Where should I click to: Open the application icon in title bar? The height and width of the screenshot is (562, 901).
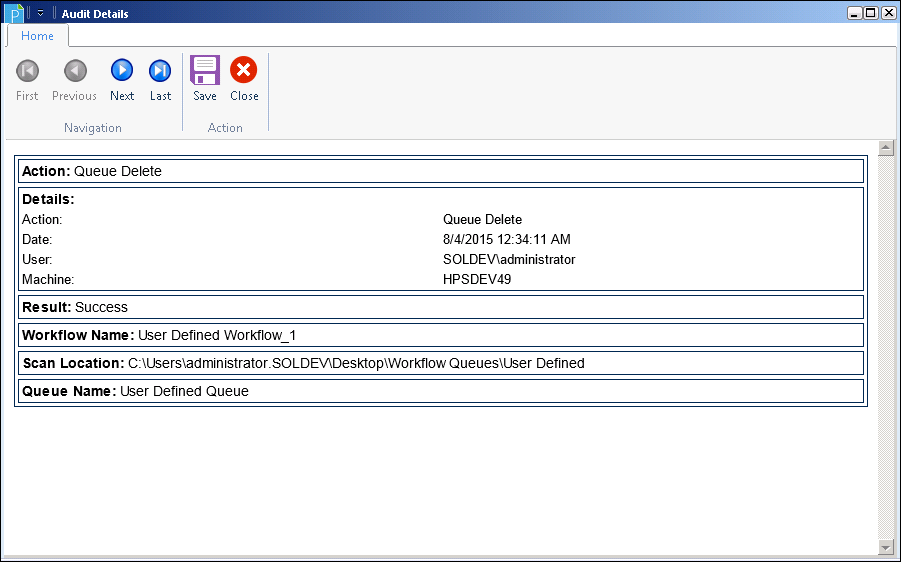pos(13,13)
